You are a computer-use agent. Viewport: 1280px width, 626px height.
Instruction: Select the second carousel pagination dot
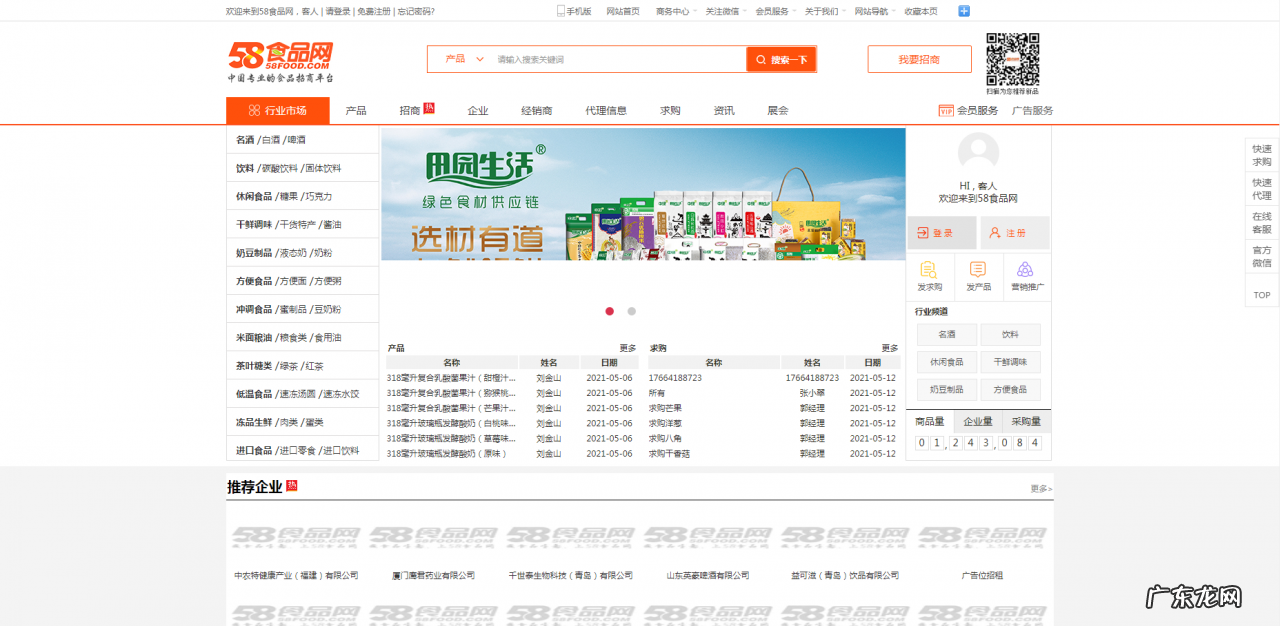pyautogui.click(x=631, y=311)
